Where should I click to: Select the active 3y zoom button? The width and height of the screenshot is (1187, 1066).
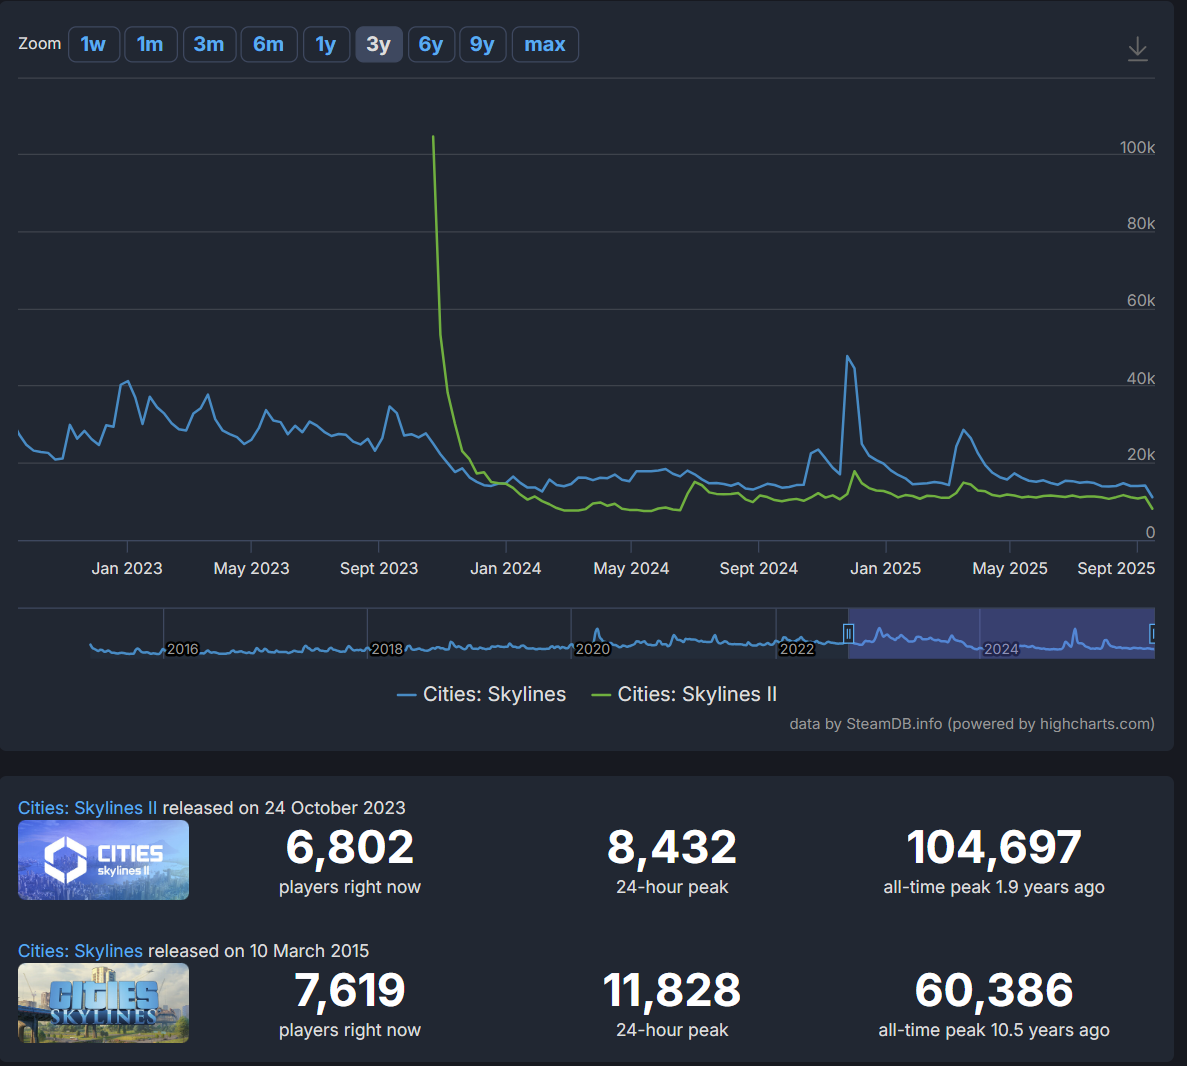click(x=379, y=45)
